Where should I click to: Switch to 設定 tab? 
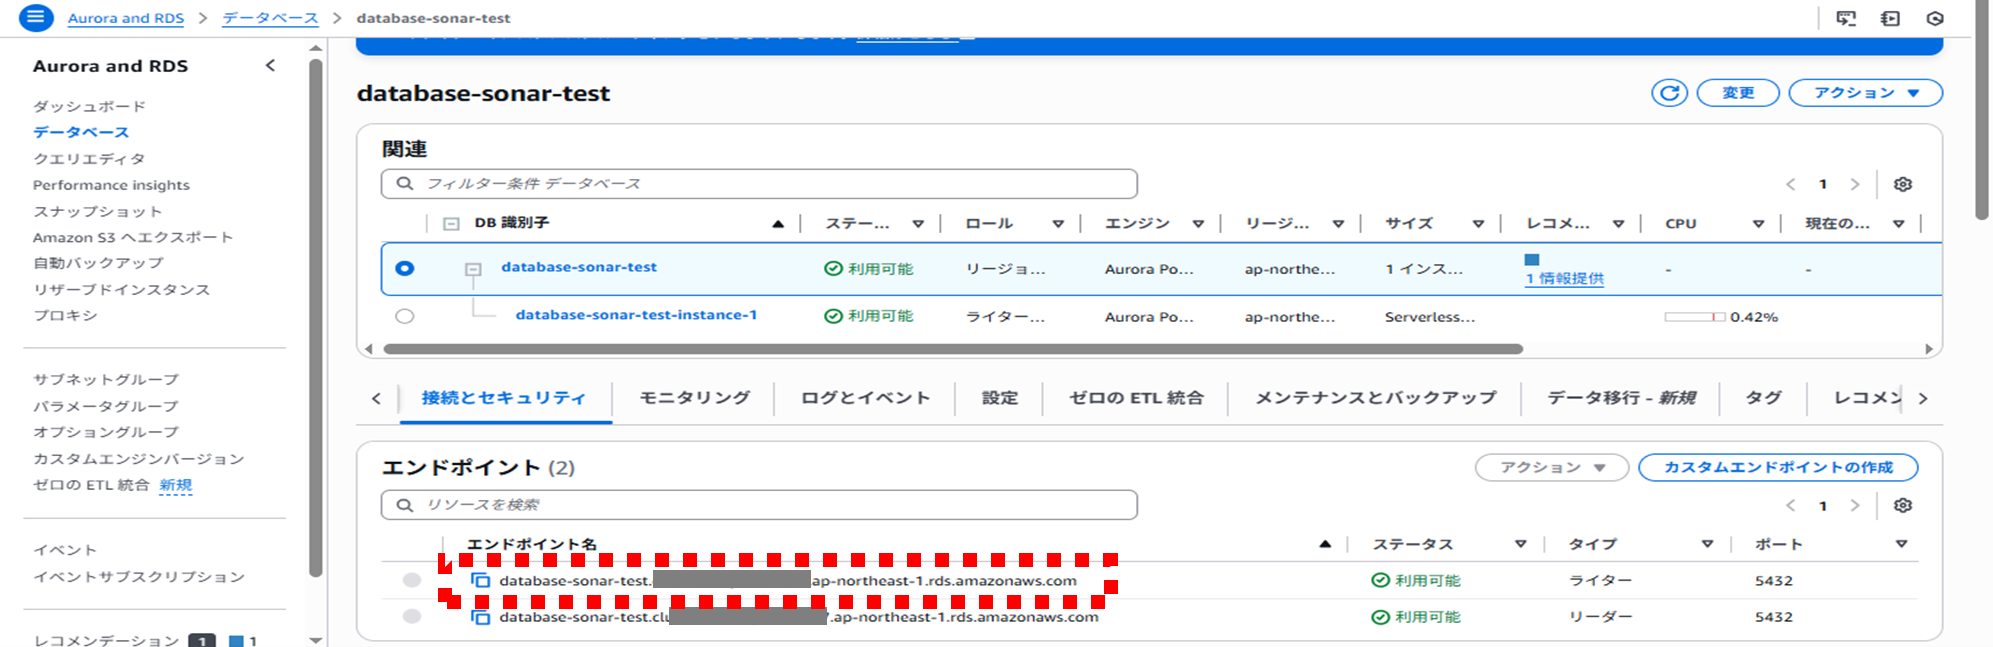pyautogui.click(x=1000, y=398)
